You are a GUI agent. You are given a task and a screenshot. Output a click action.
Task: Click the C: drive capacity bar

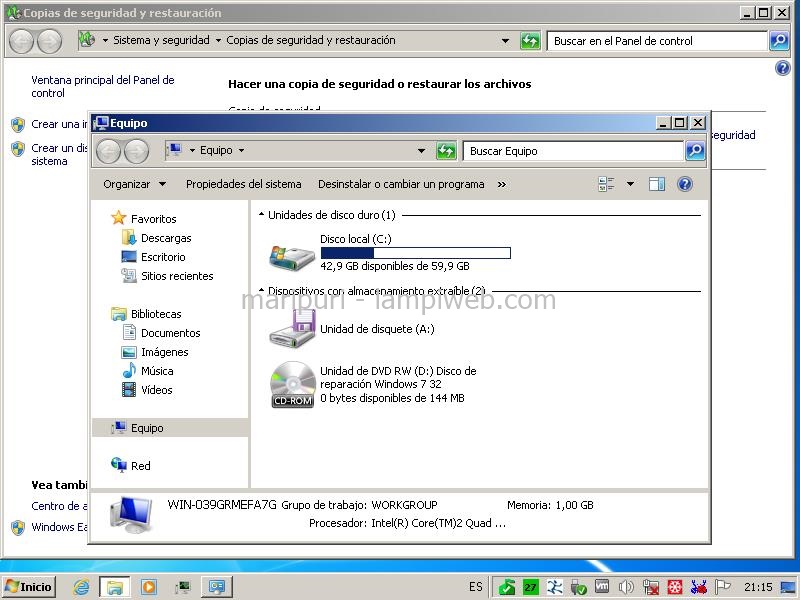(x=415, y=253)
